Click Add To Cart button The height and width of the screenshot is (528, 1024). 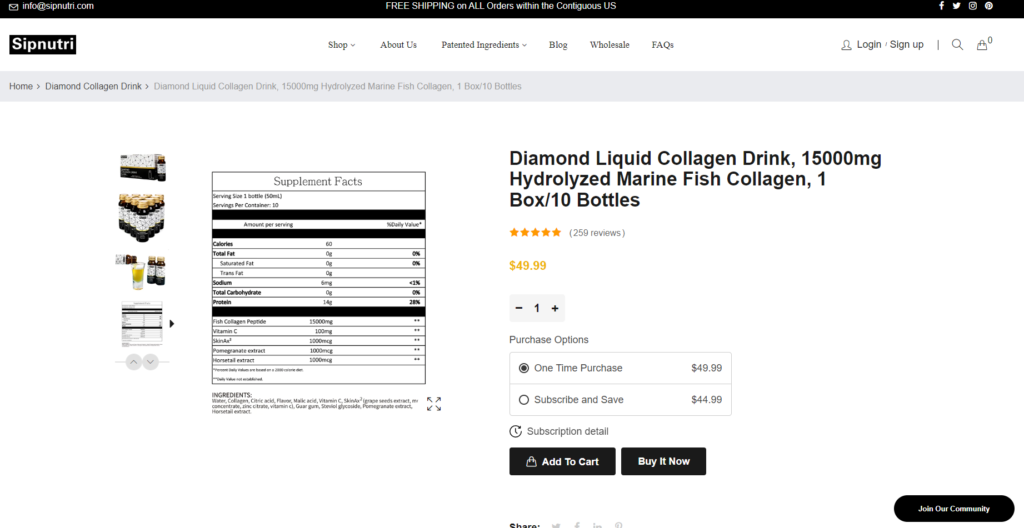(x=562, y=461)
